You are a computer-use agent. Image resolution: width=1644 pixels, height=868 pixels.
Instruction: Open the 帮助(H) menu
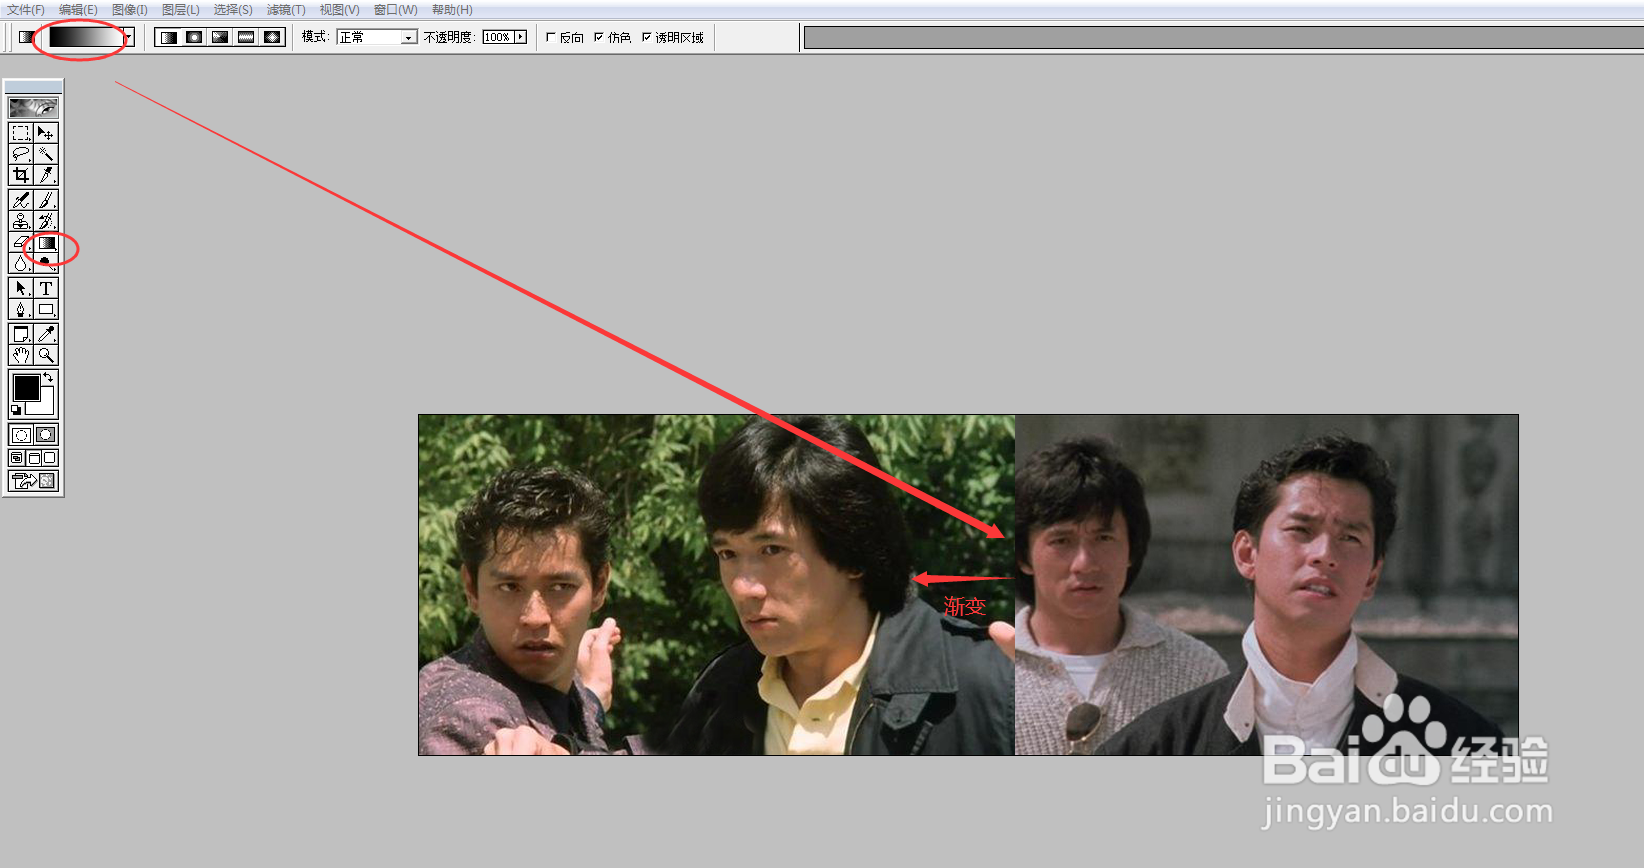tap(452, 10)
